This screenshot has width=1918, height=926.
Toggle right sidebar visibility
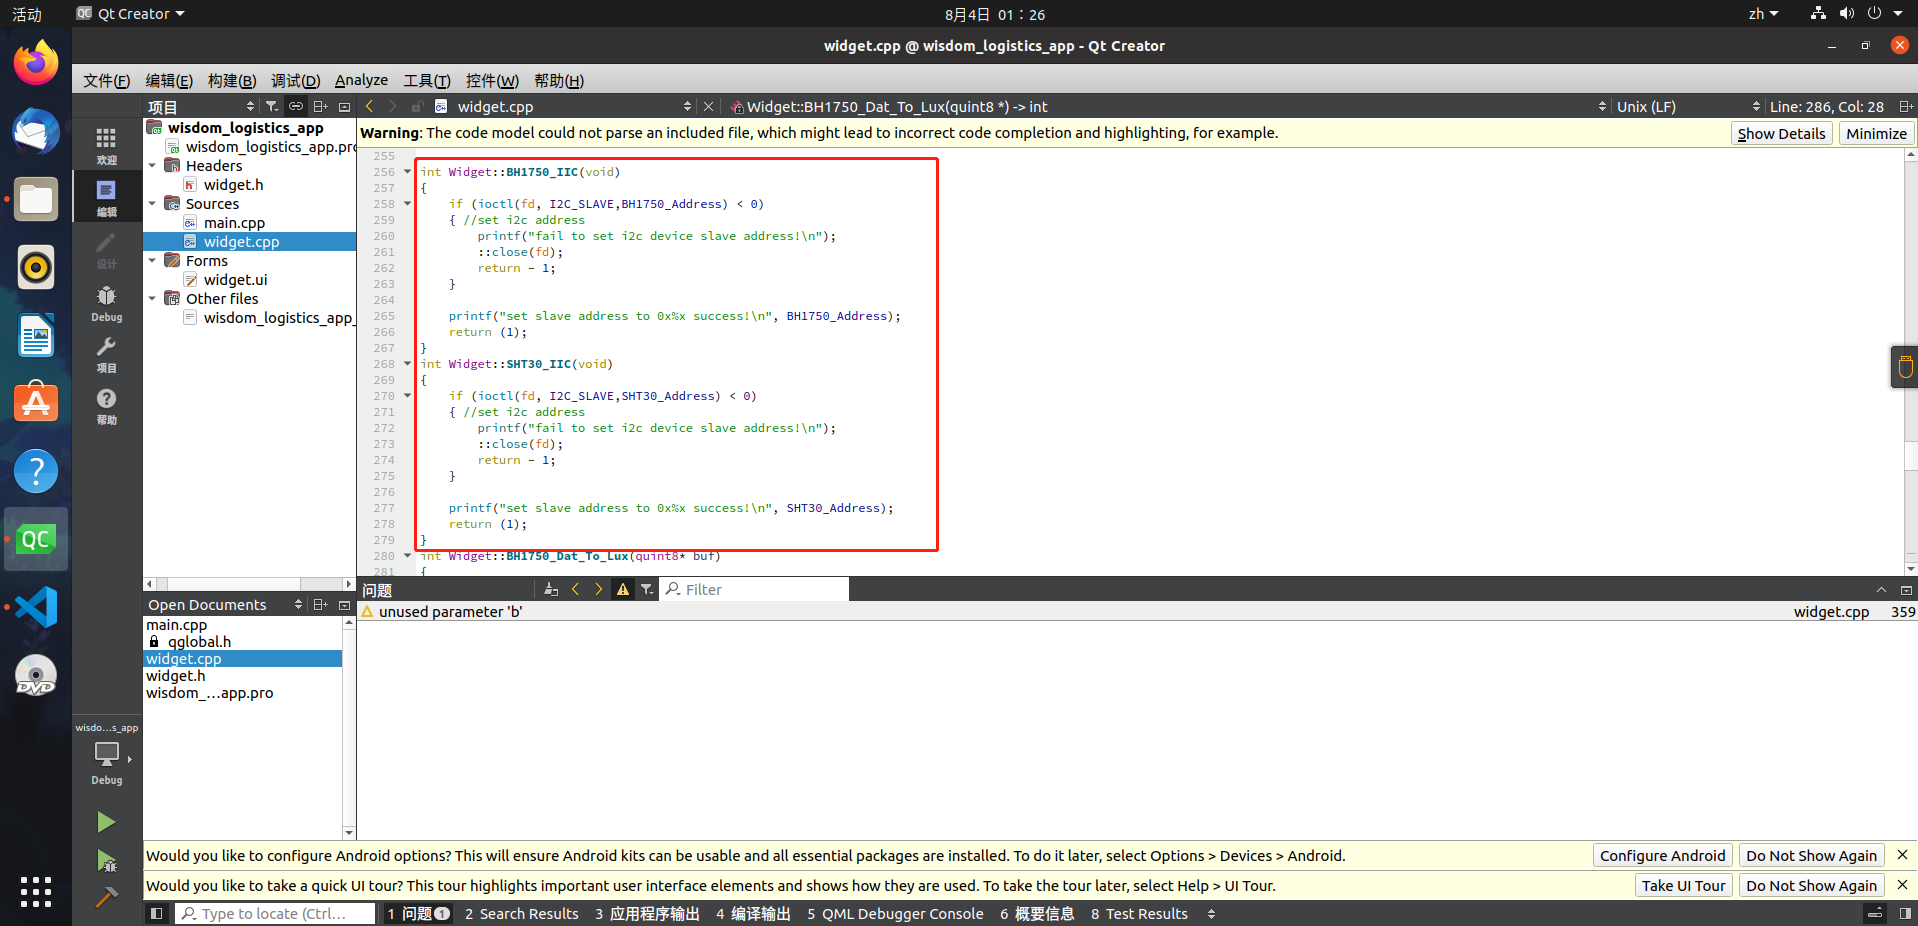[1905, 913]
